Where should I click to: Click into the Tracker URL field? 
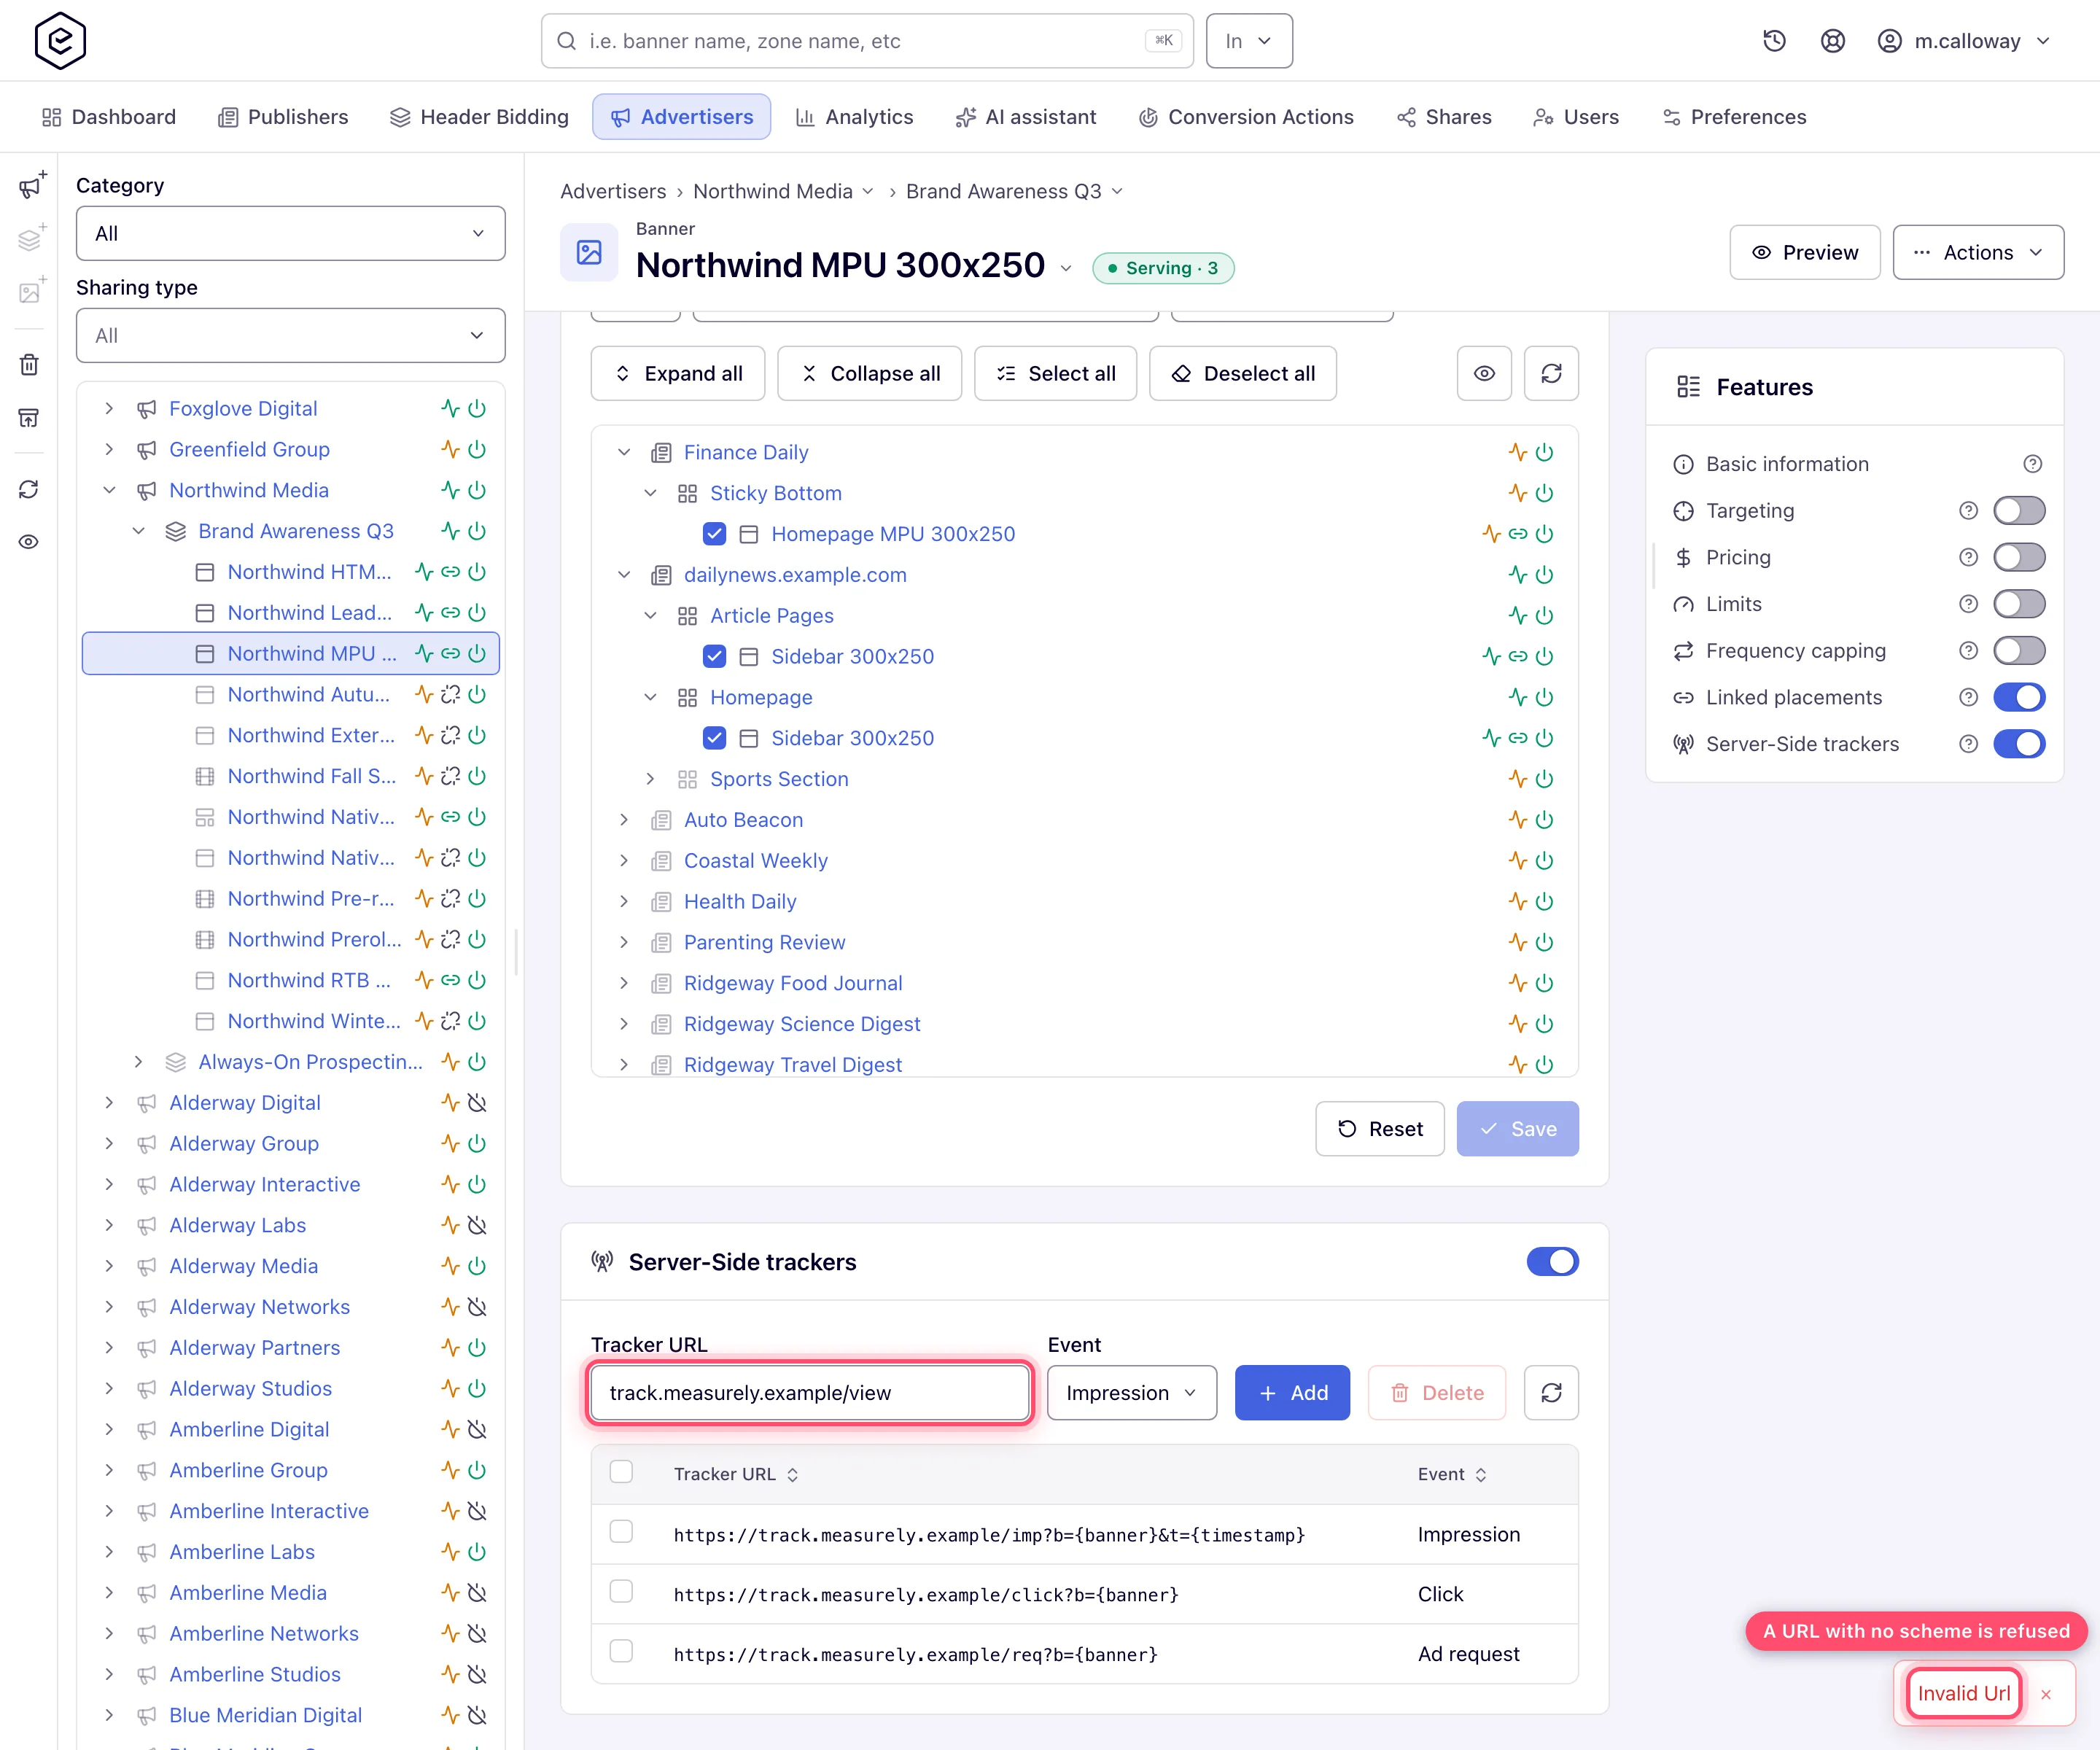click(x=810, y=1393)
